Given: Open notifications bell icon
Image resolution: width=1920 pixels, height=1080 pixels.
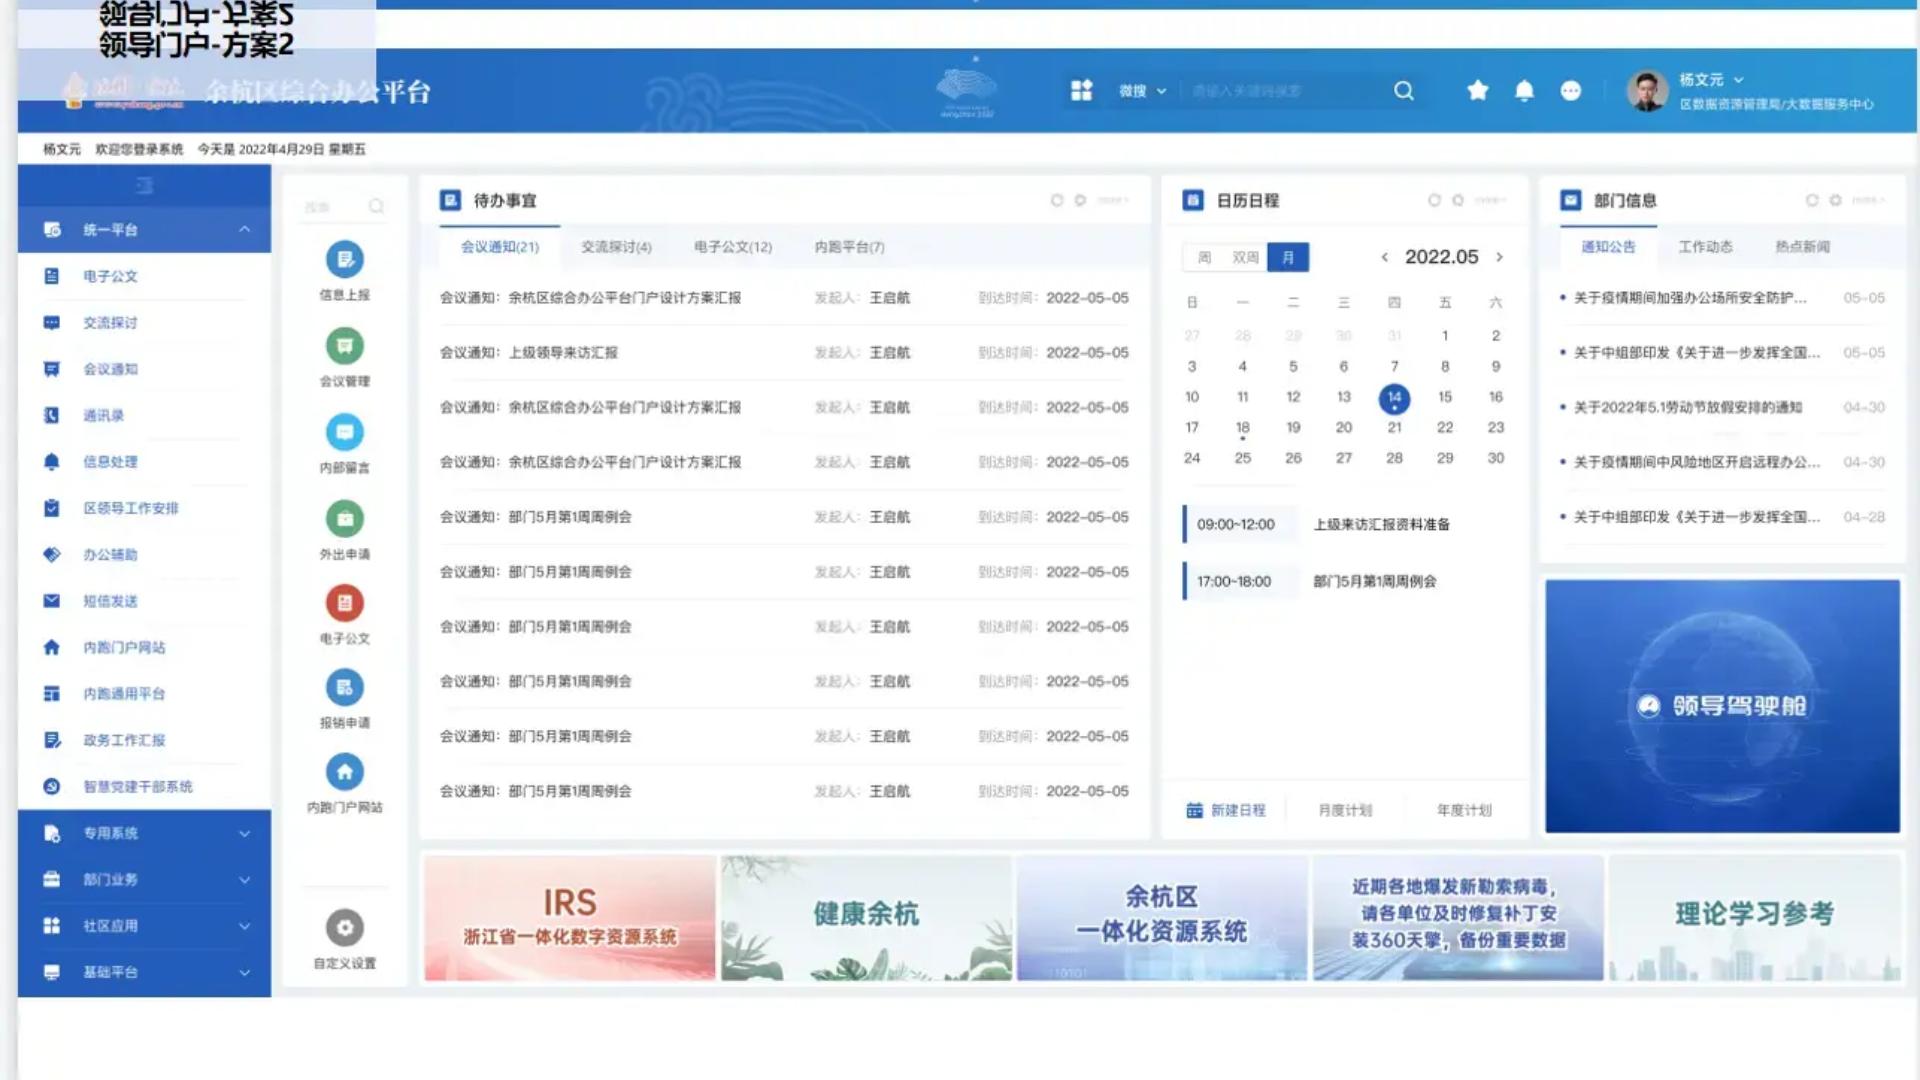Looking at the screenshot, I should (1524, 91).
